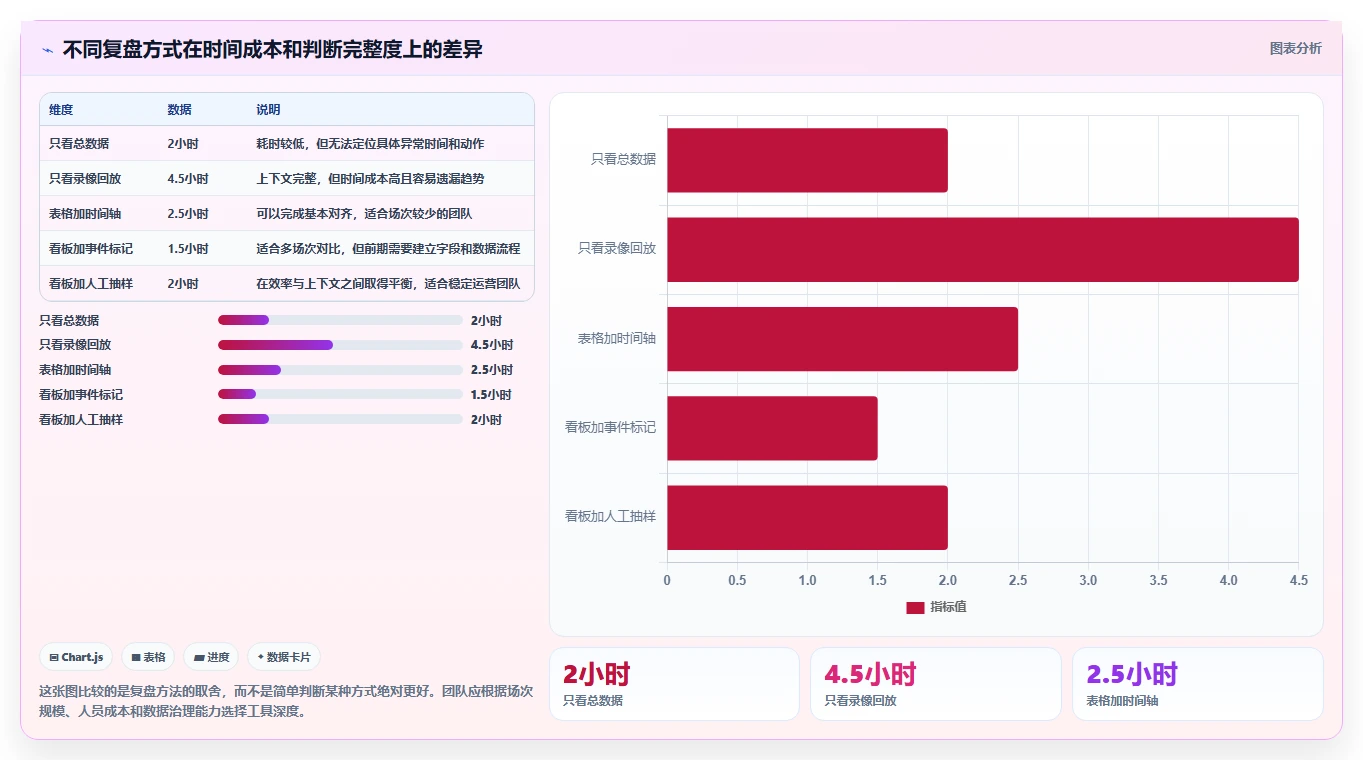Click the 看板加事件标记 chart bar
Screen dimensions: 1363x760
[x=772, y=428]
